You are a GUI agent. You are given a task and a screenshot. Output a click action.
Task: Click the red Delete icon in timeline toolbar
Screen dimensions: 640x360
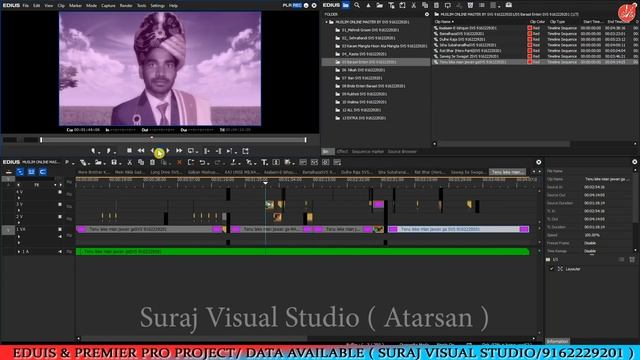tap(179, 162)
